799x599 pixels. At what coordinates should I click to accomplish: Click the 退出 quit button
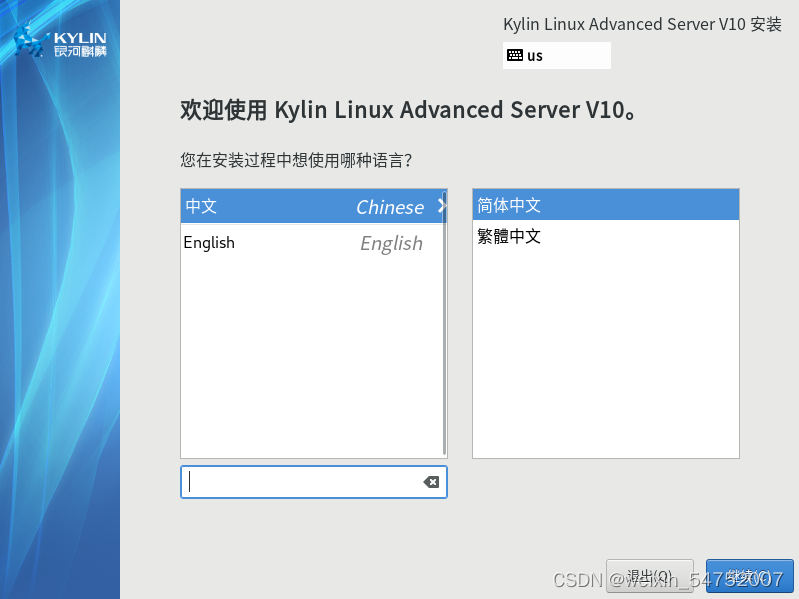click(649, 576)
